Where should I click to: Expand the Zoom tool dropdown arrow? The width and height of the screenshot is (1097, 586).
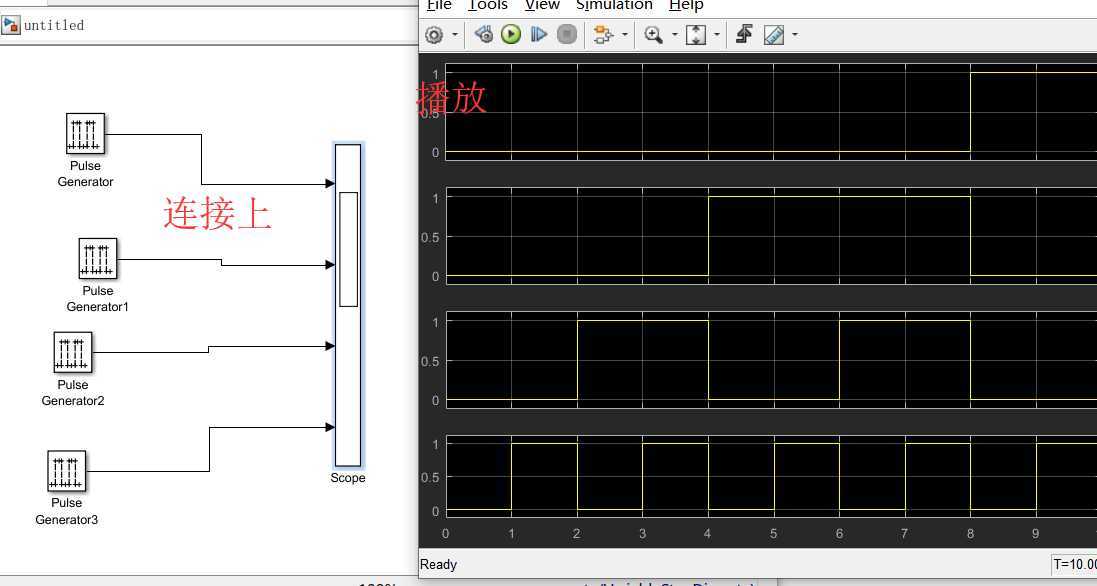pos(674,34)
